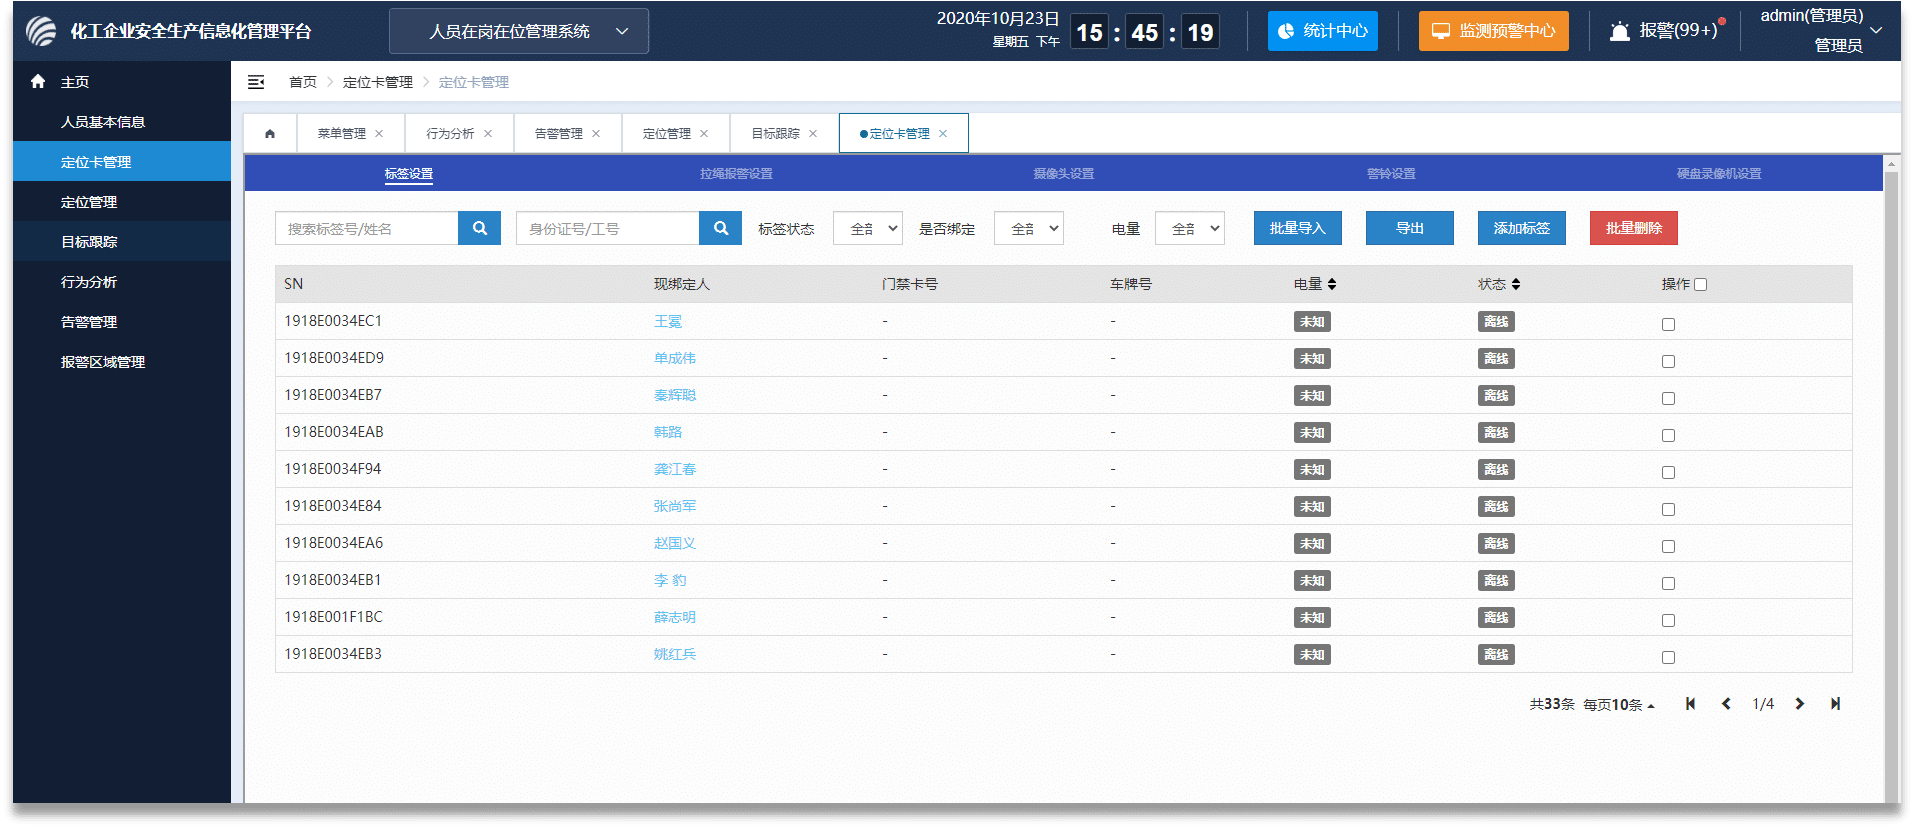
Task: Click the tag number search magnifier button
Action: 480,228
